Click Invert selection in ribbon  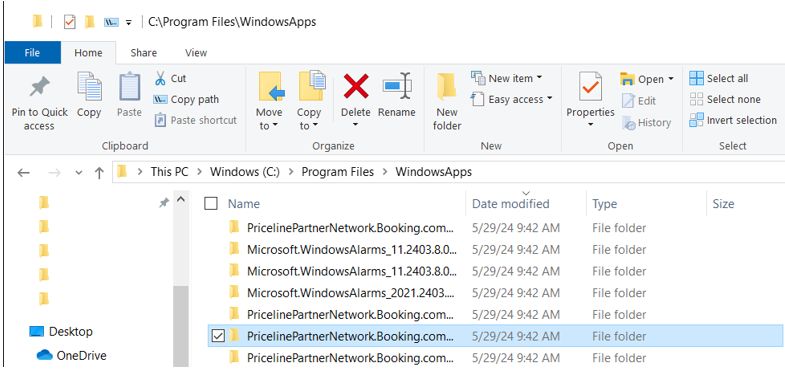pos(733,120)
